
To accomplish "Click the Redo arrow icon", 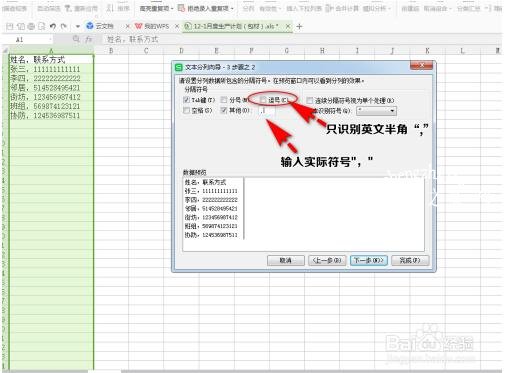I will (x=64, y=26).
